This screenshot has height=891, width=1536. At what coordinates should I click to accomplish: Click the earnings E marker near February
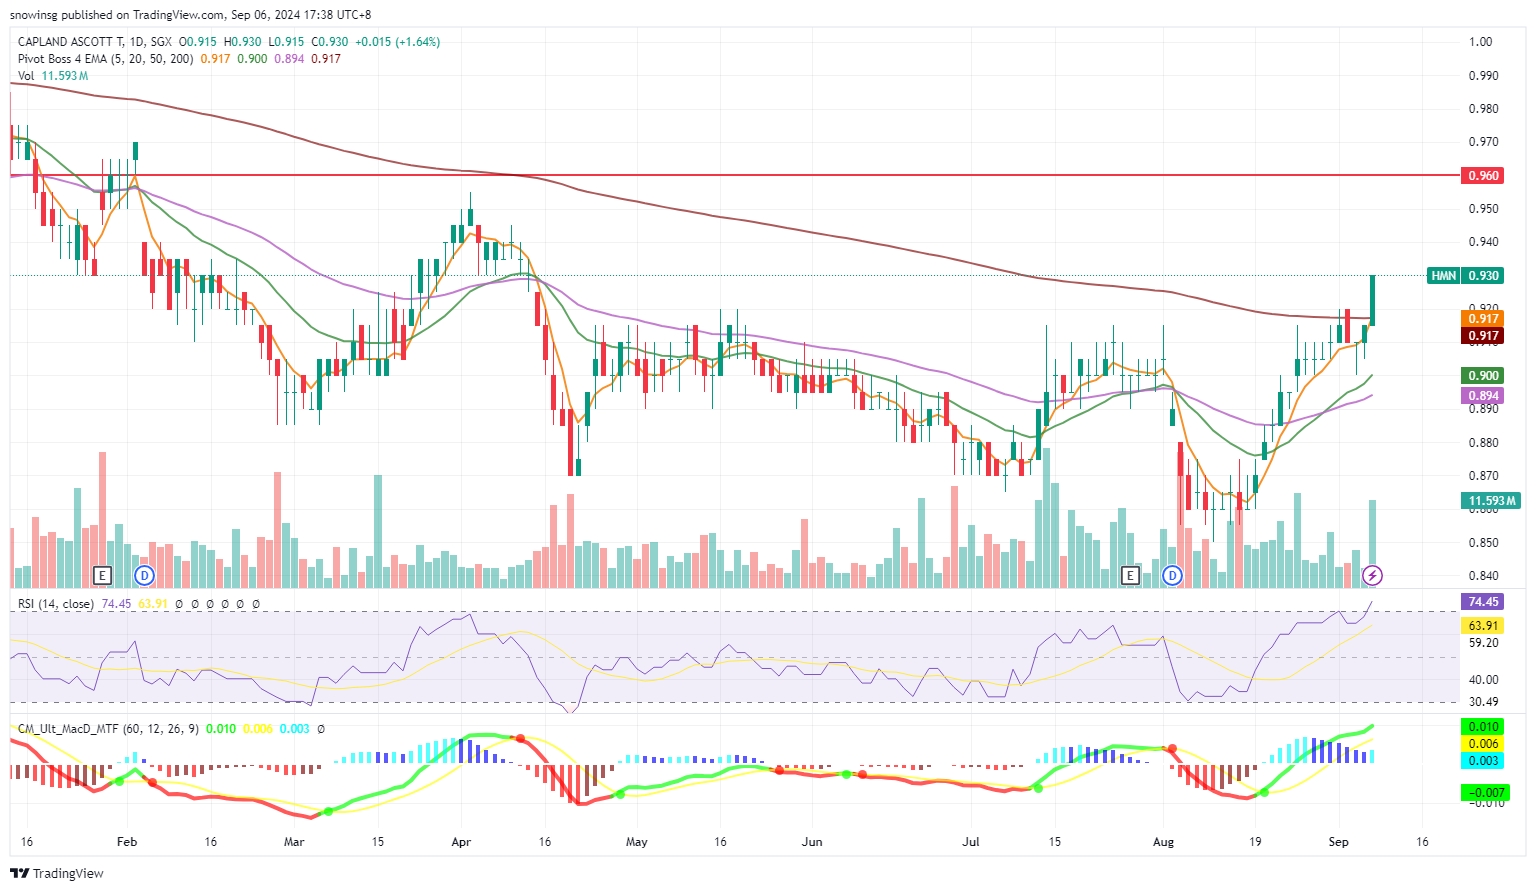point(101,575)
